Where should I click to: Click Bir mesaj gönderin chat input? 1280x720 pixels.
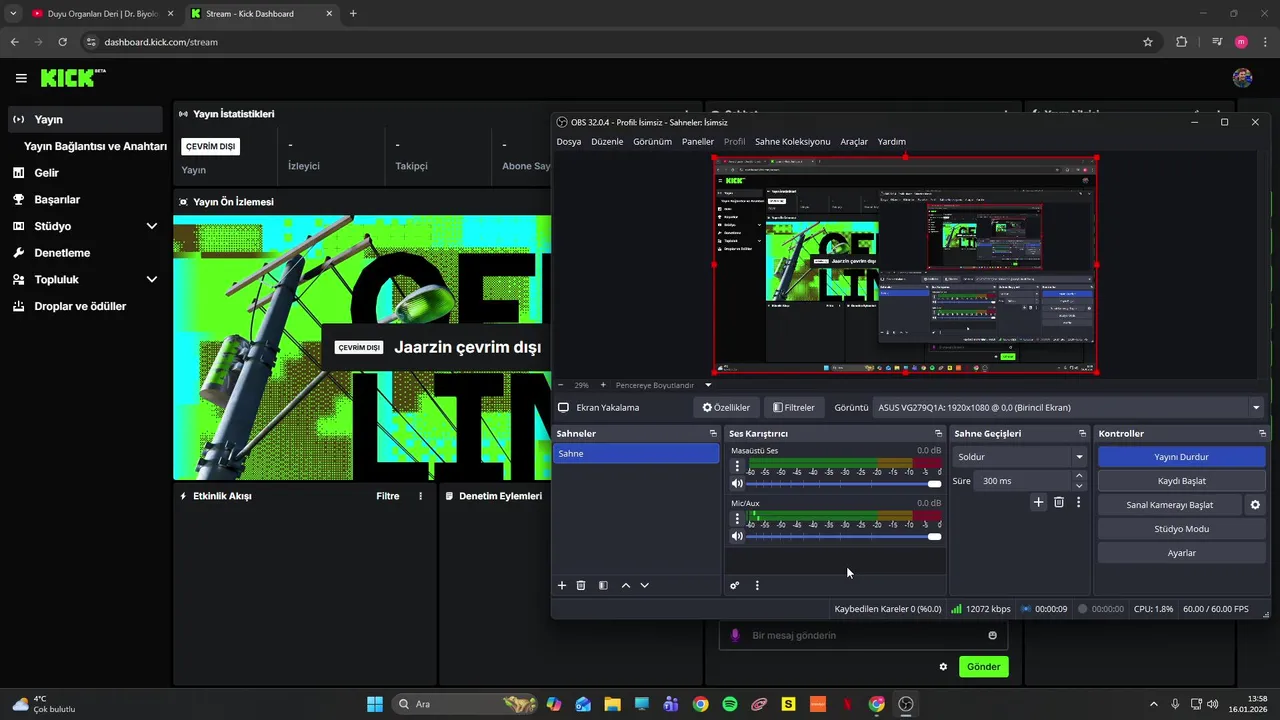tap(865, 635)
